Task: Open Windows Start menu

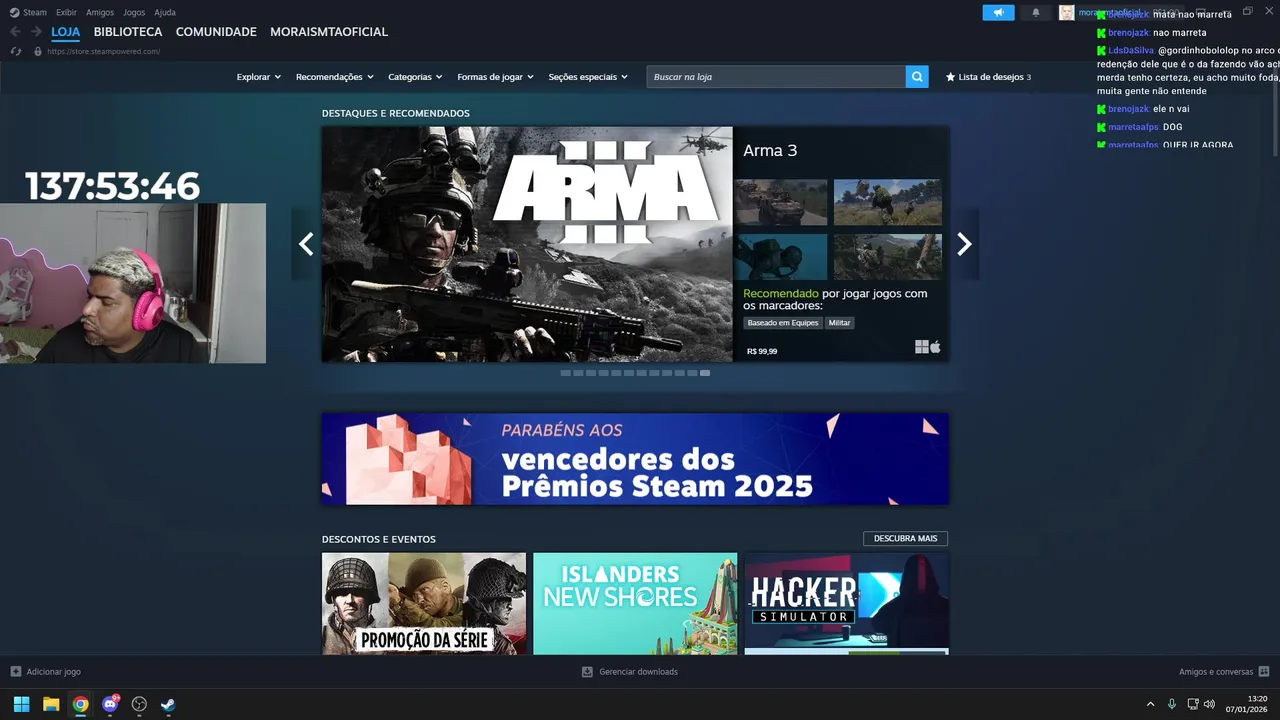Action: [21, 704]
